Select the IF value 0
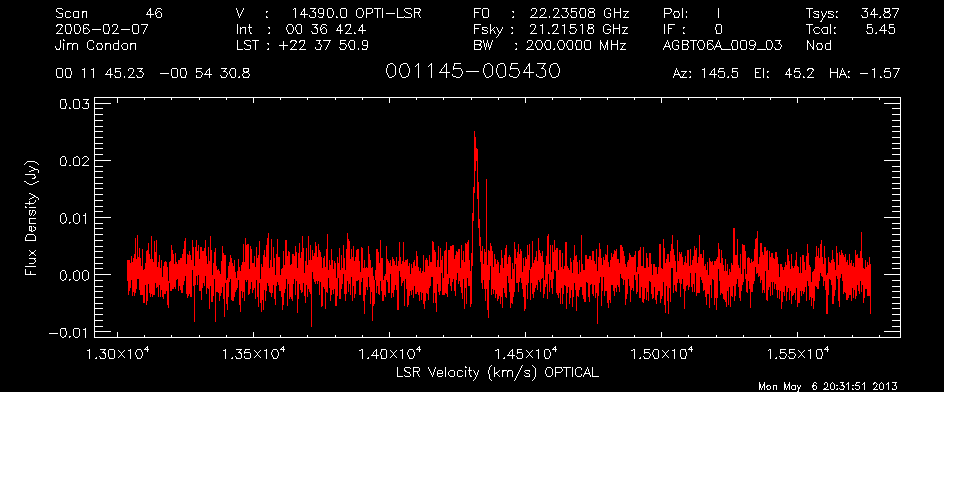962x490 pixels. pyautogui.click(x=718, y=29)
